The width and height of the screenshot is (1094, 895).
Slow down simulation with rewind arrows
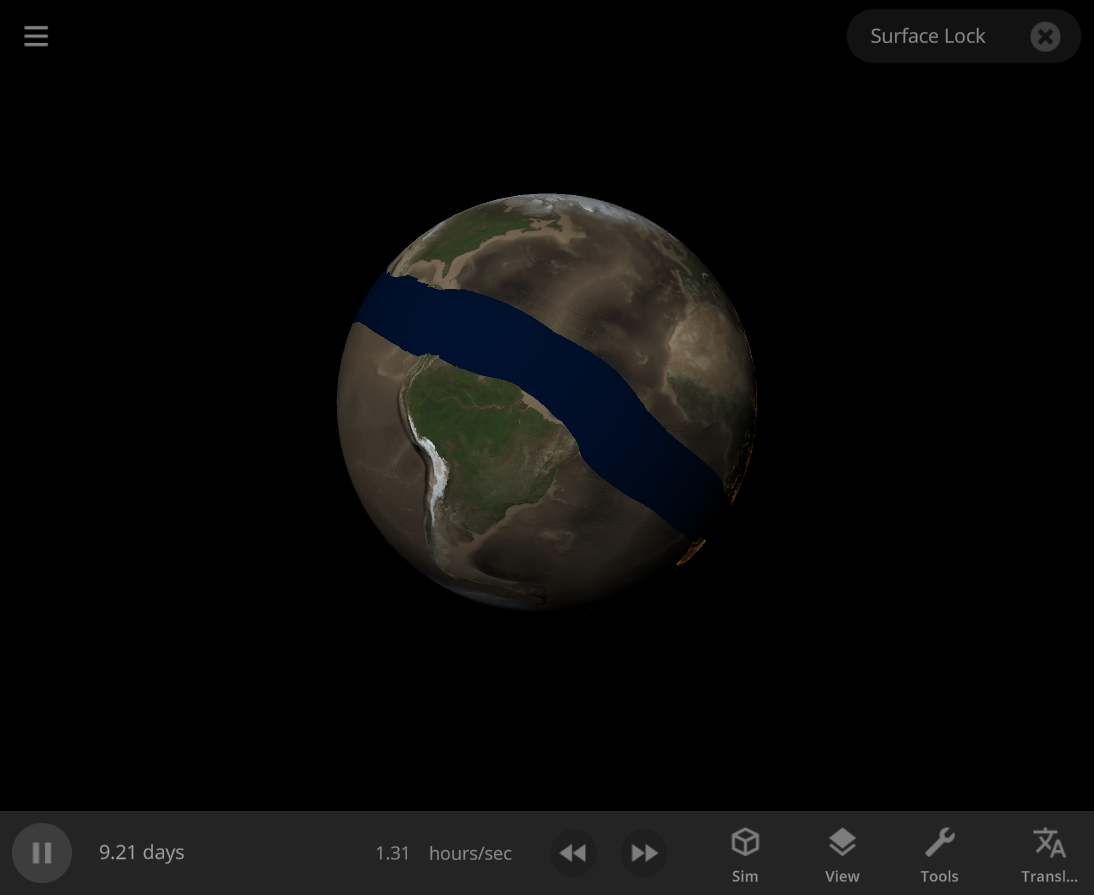point(573,852)
